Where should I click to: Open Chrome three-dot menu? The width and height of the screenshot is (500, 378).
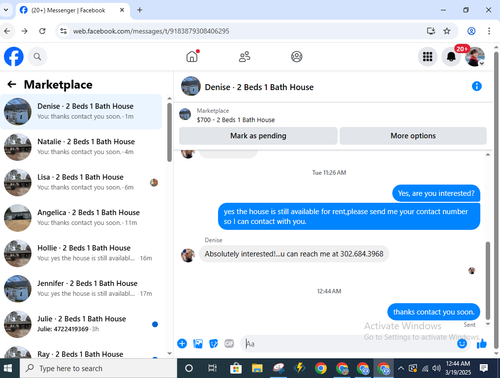(x=489, y=31)
